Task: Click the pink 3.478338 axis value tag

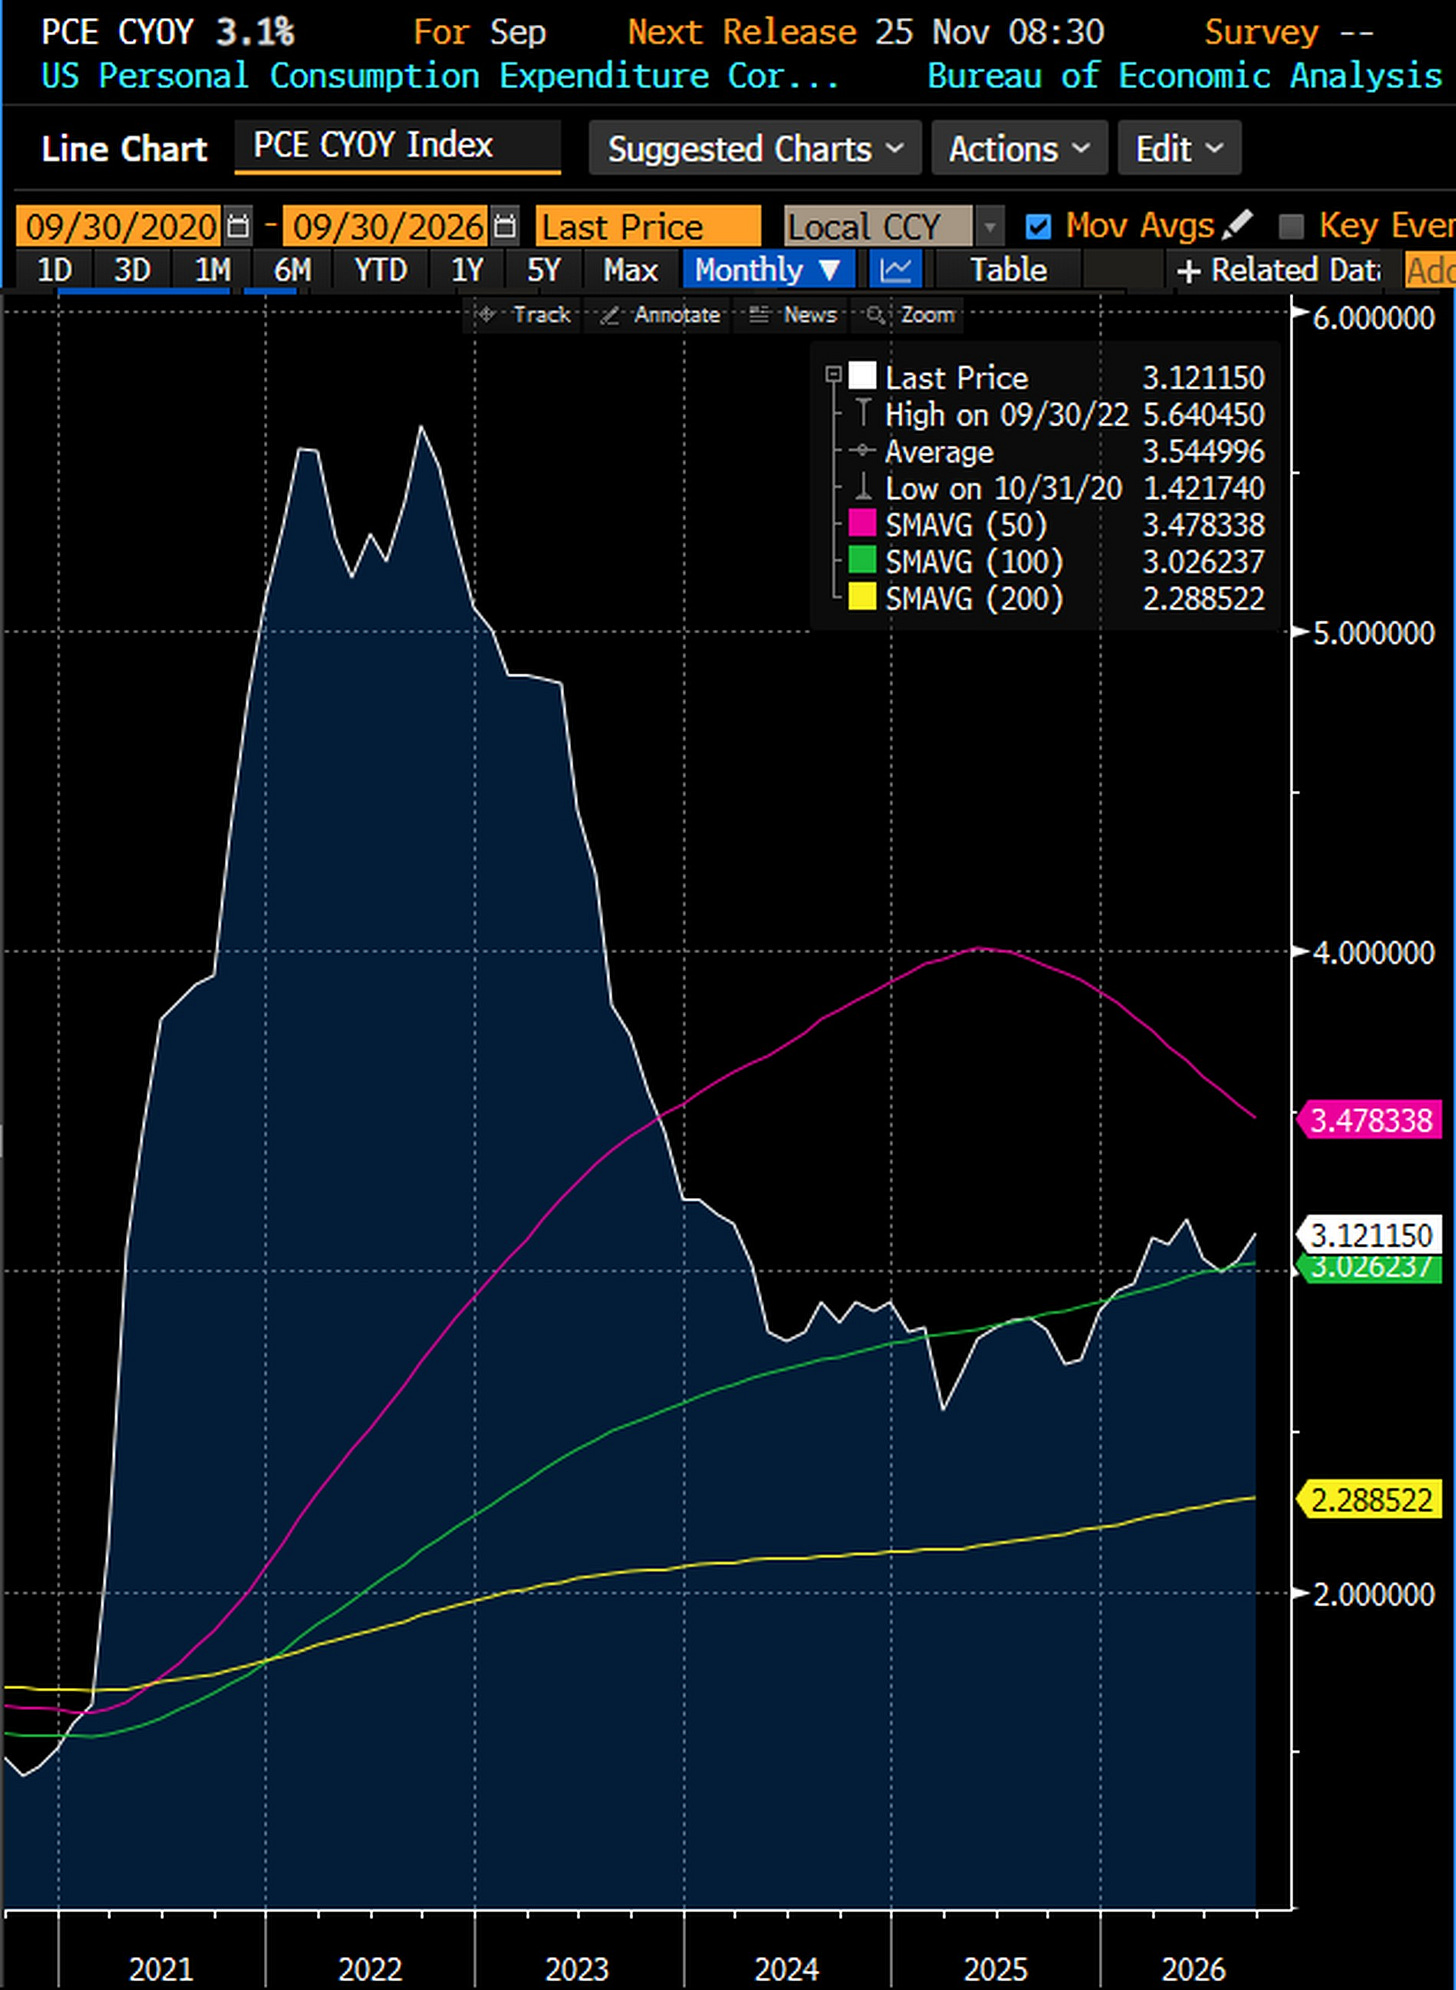Action: pyautogui.click(x=1369, y=1120)
